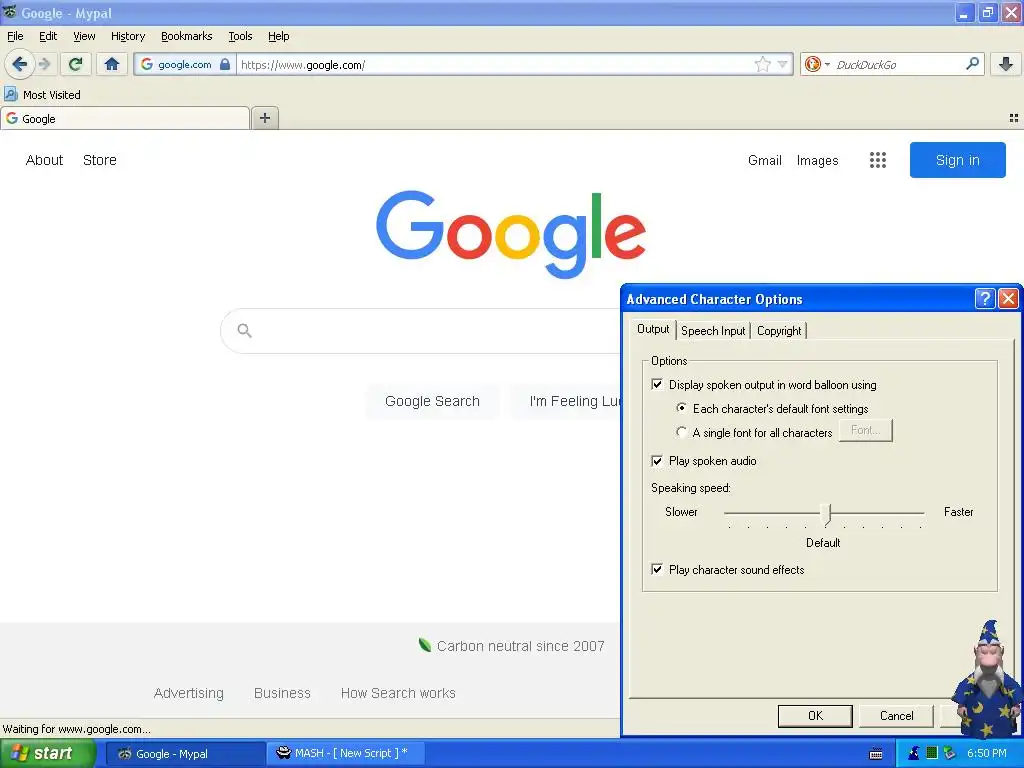Open the Gmail link
Image resolution: width=1024 pixels, height=768 pixels.
(x=765, y=160)
